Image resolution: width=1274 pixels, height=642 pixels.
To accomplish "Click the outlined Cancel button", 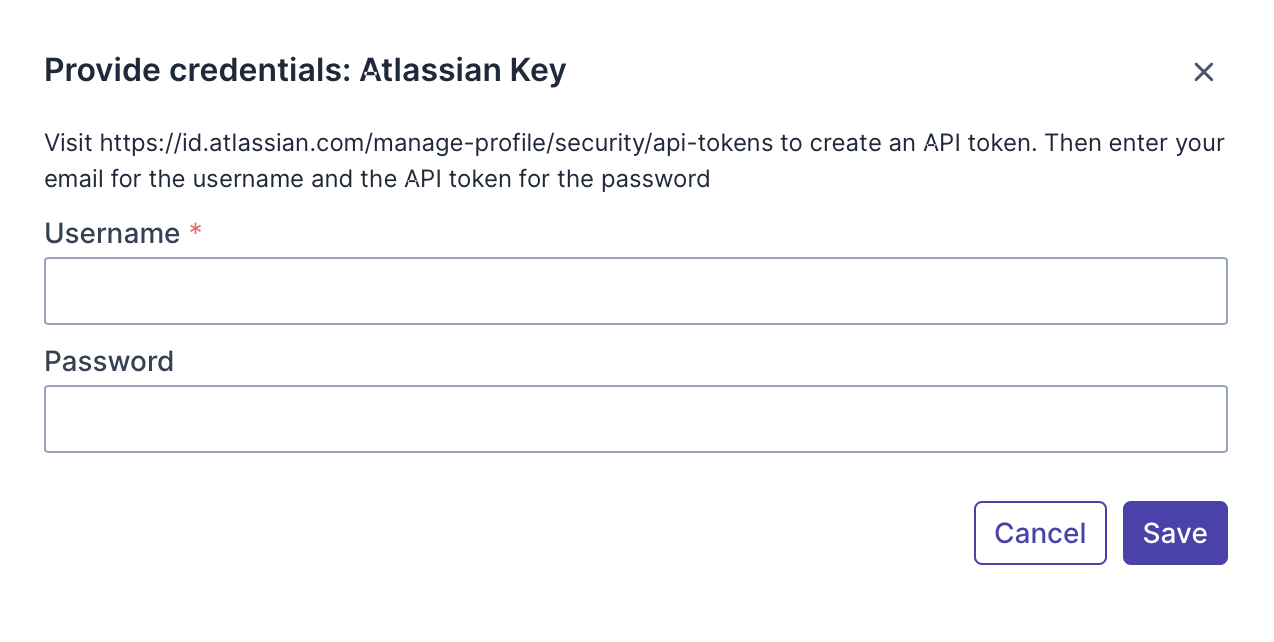I will [x=1040, y=533].
